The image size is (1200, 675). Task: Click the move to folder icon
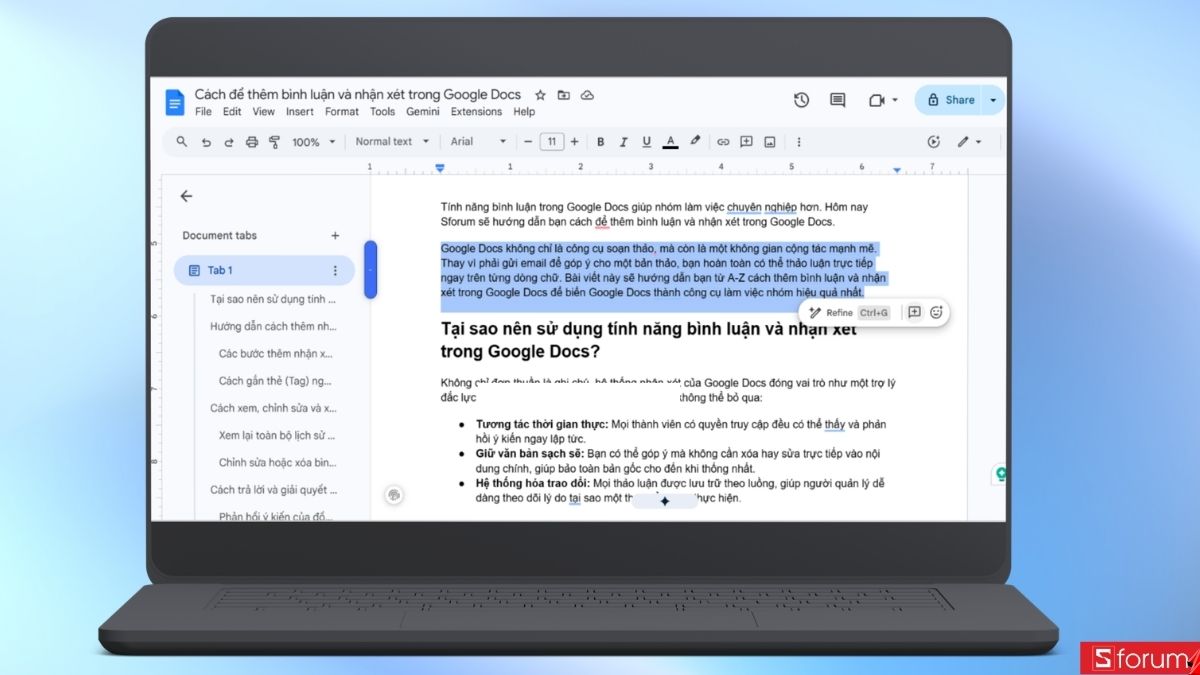coord(564,95)
